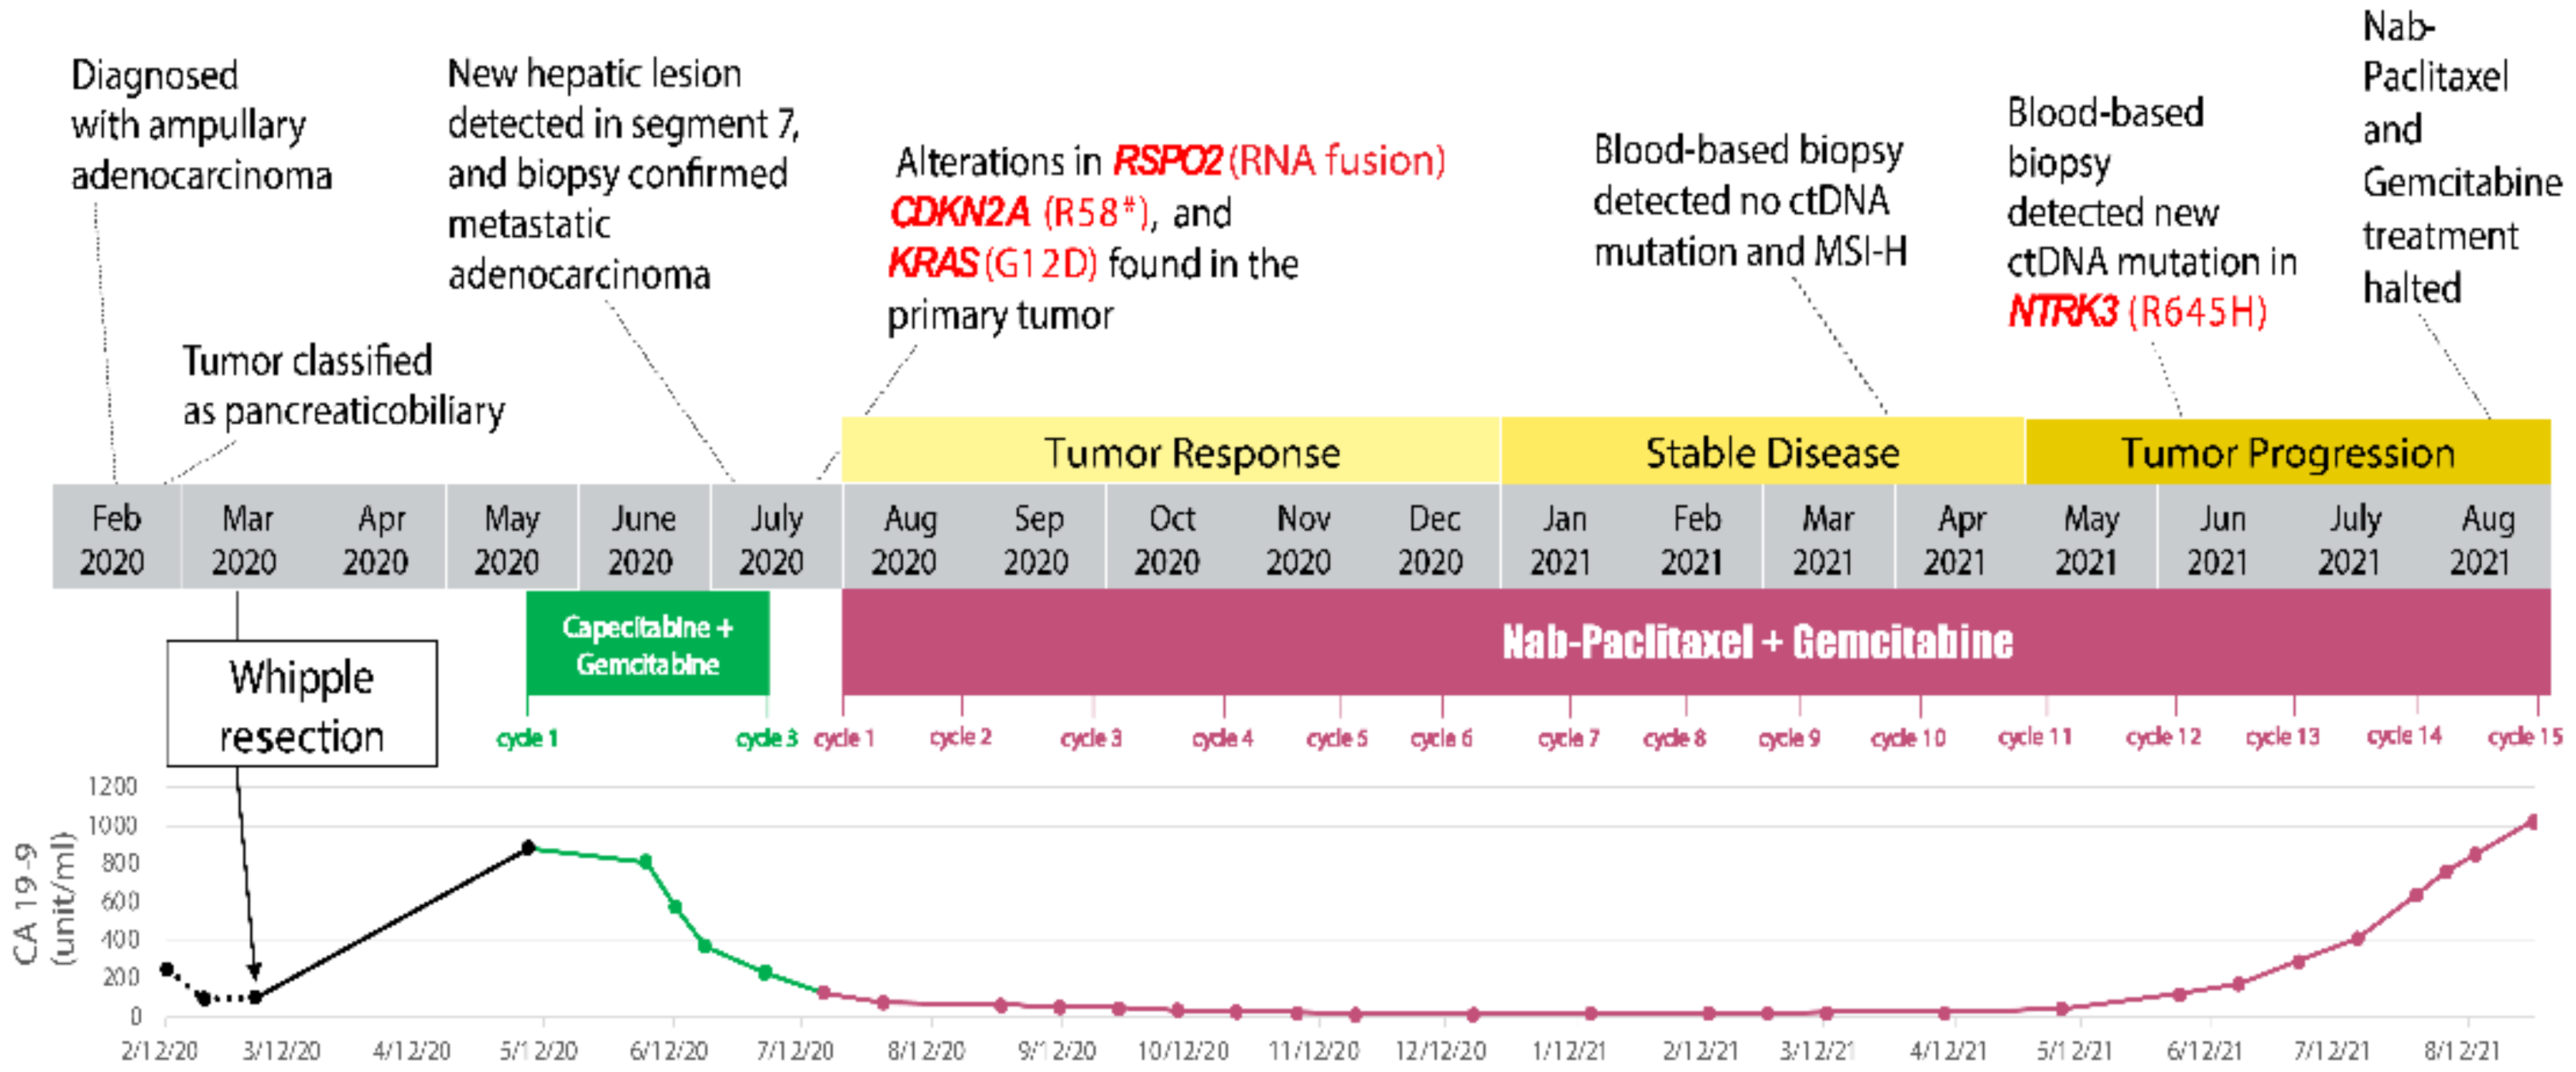
Task: Click the final CA 19-9 data point near 1000
Action: (2532, 822)
